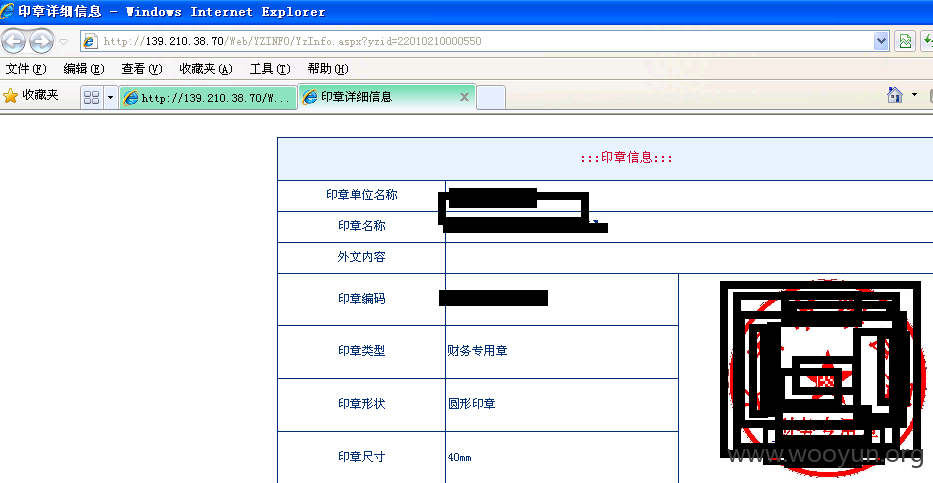Click the 印章尺寸 label cell
This screenshot has height=483, width=933.
(362, 457)
